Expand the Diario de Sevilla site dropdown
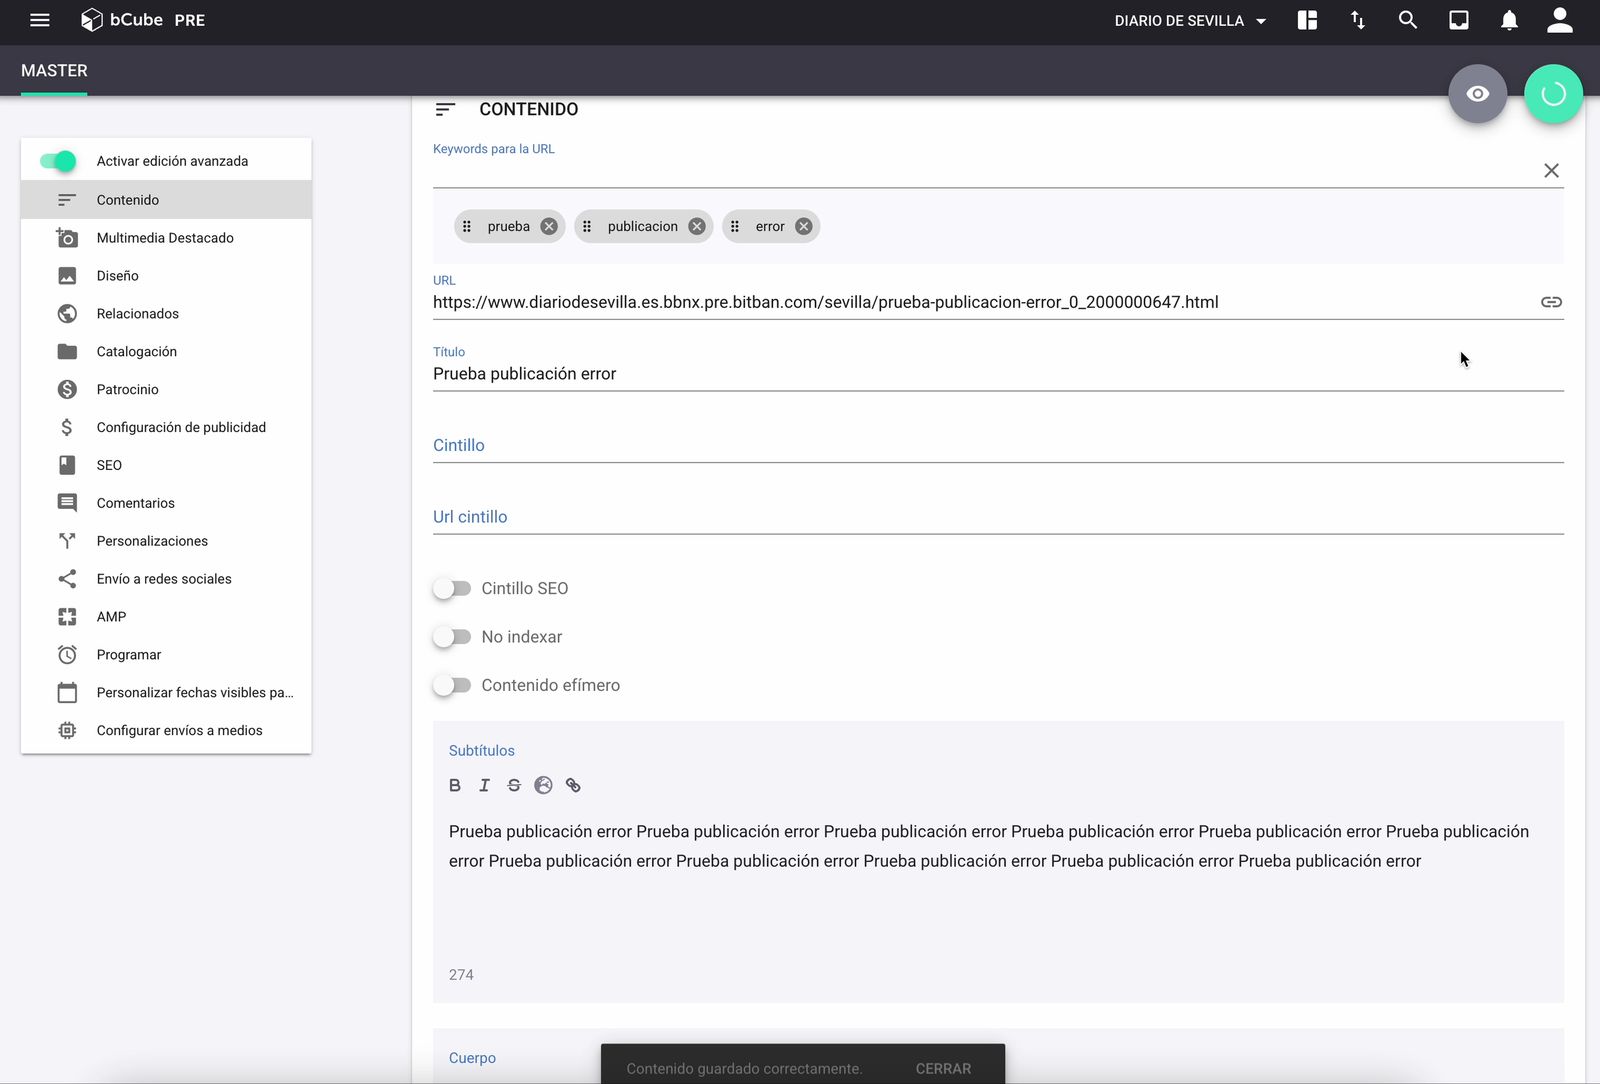Screen dimensions: 1600x1084 pos(1190,21)
